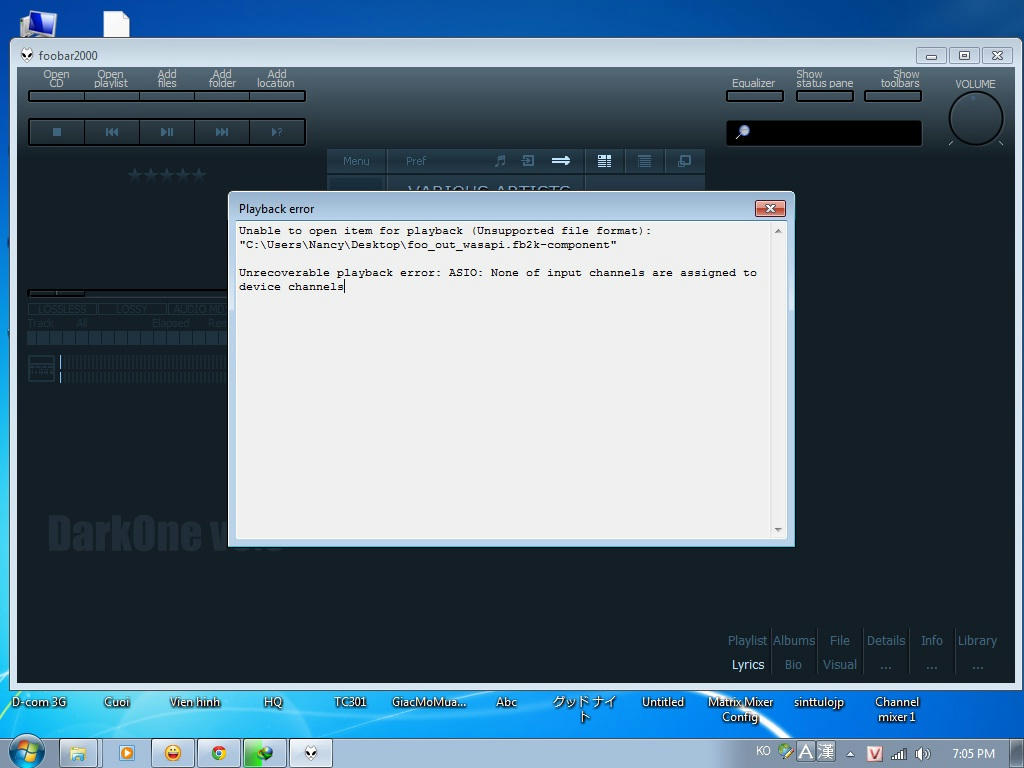Screen dimensions: 1024x768
Task: Open Chrome from the taskbar
Action: 218,754
